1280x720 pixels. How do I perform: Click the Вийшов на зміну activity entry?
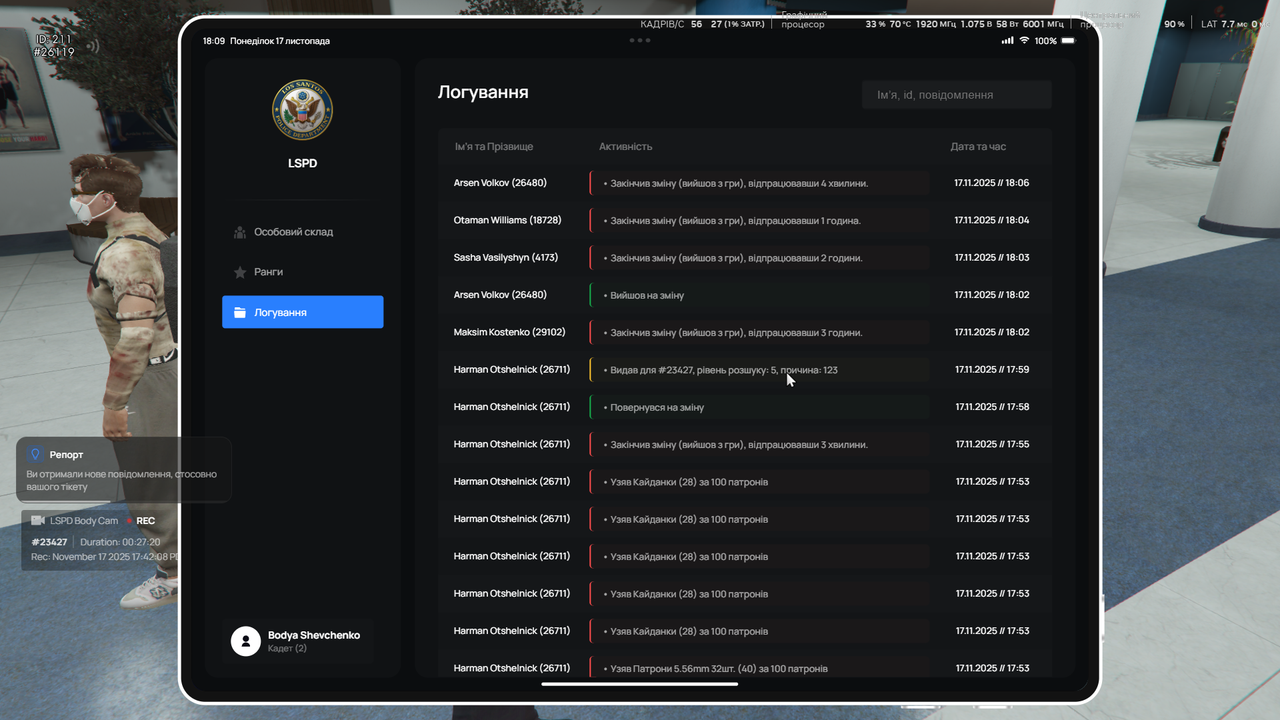pyautogui.click(x=759, y=295)
